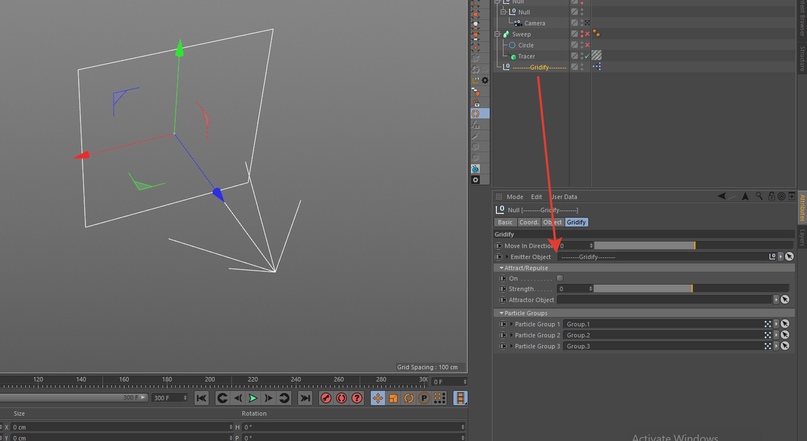The height and width of the screenshot is (441, 807).
Task: Switch to Object tab
Action: 552,222
